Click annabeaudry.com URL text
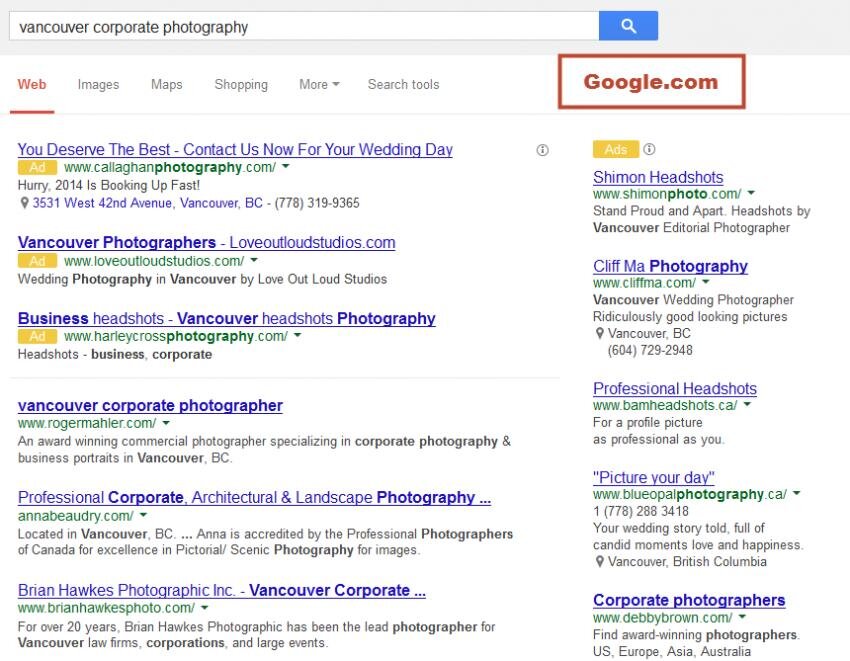850x661 pixels. 75,516
